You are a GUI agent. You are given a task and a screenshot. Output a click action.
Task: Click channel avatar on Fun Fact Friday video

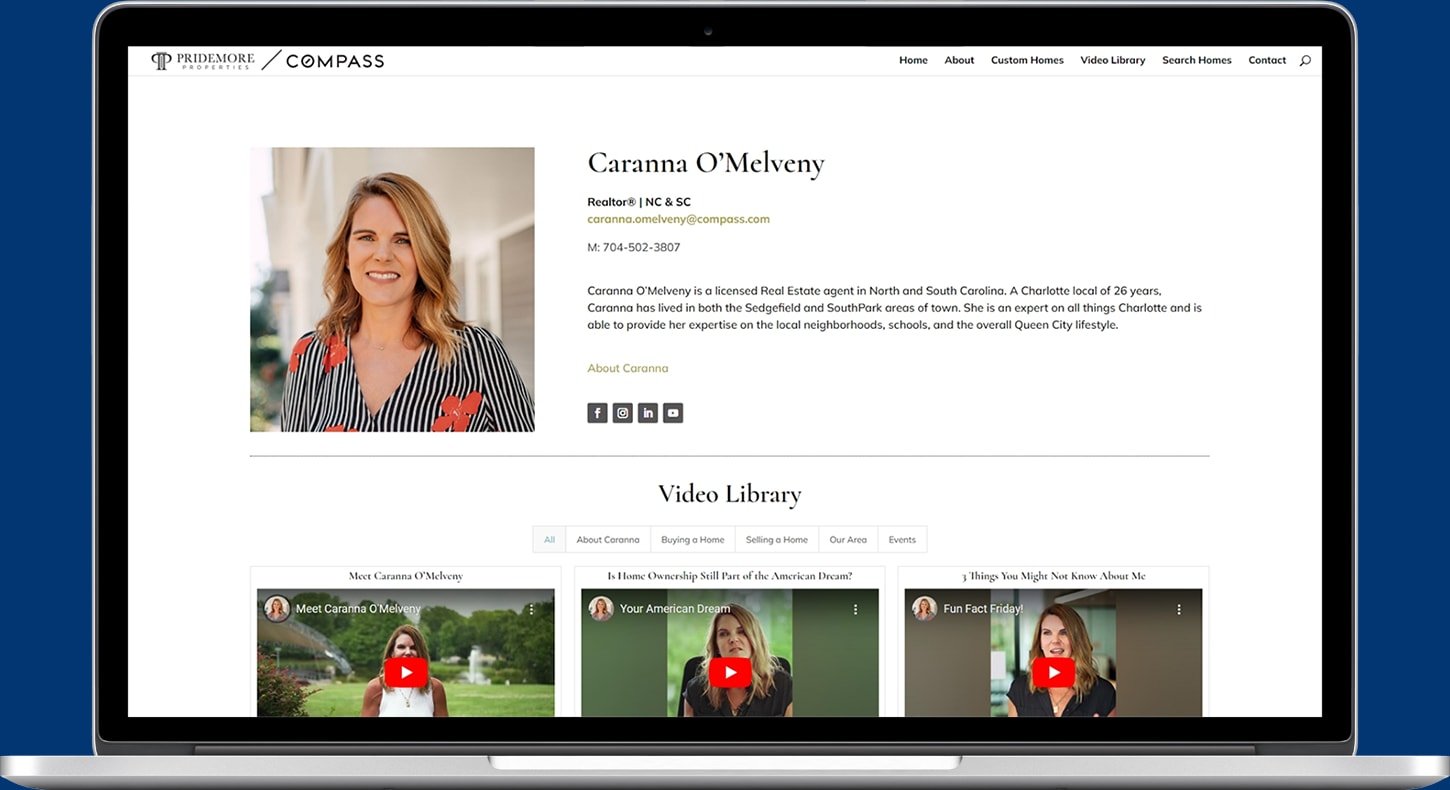pos(925,609)
